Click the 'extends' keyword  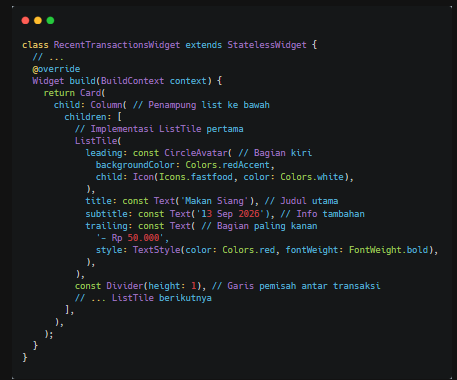(x=204, y=45)
